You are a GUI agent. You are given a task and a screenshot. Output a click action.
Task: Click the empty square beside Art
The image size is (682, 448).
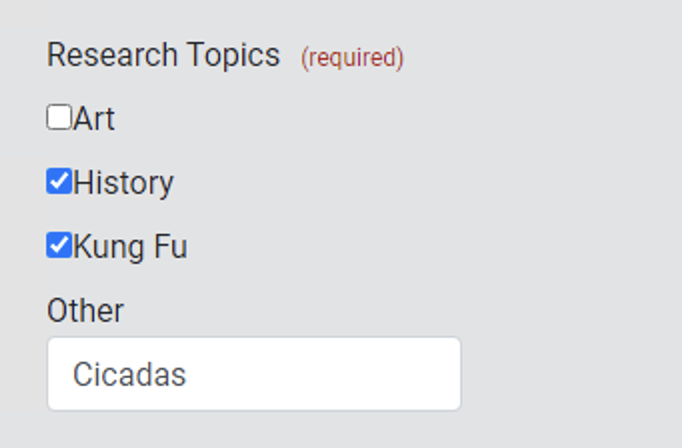tap(59, 118)
